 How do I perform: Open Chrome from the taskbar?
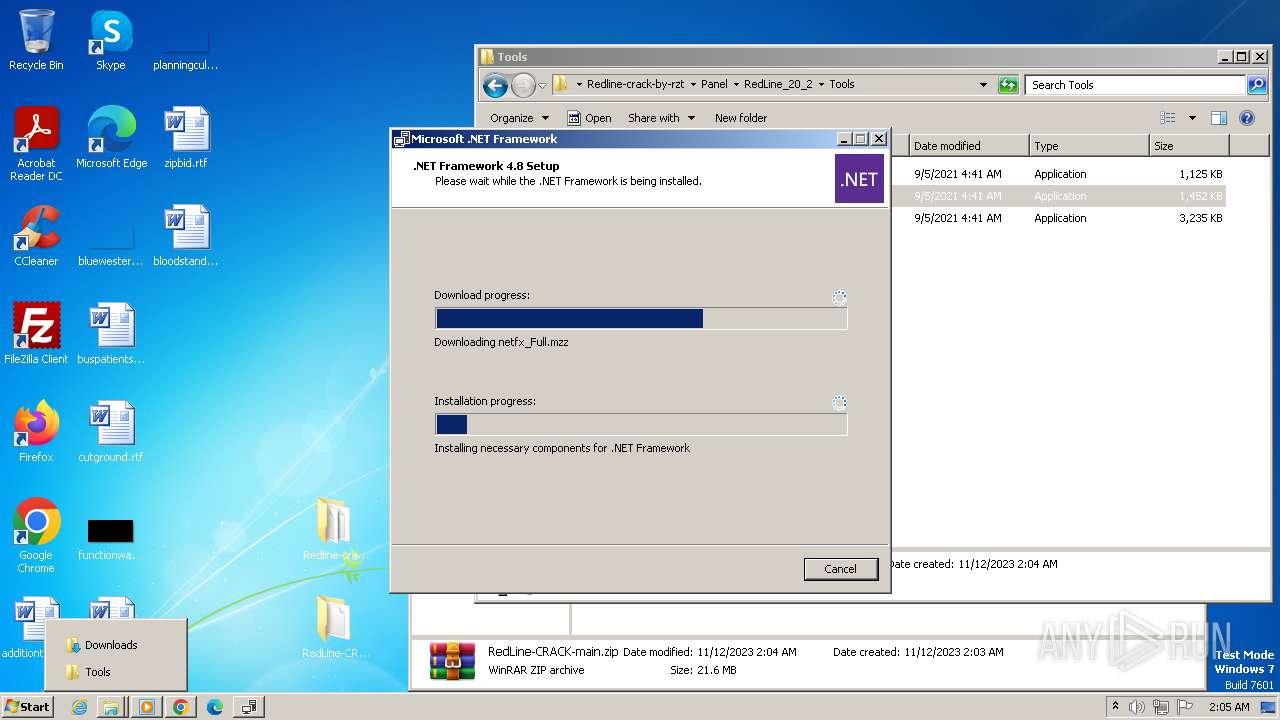click(x=180, y=707)
